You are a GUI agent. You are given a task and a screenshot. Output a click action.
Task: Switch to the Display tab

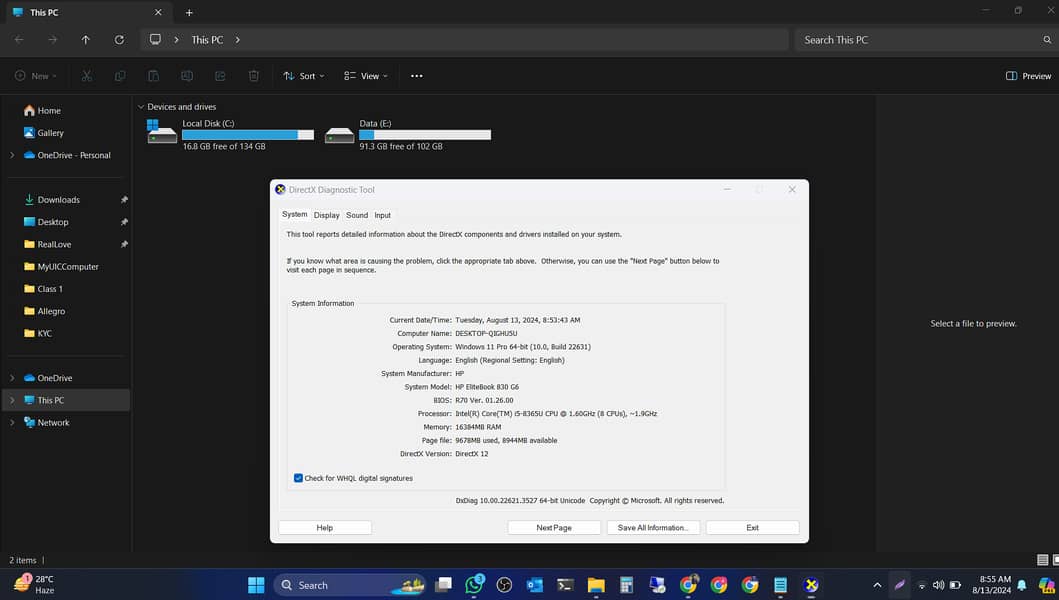[326, 215]
